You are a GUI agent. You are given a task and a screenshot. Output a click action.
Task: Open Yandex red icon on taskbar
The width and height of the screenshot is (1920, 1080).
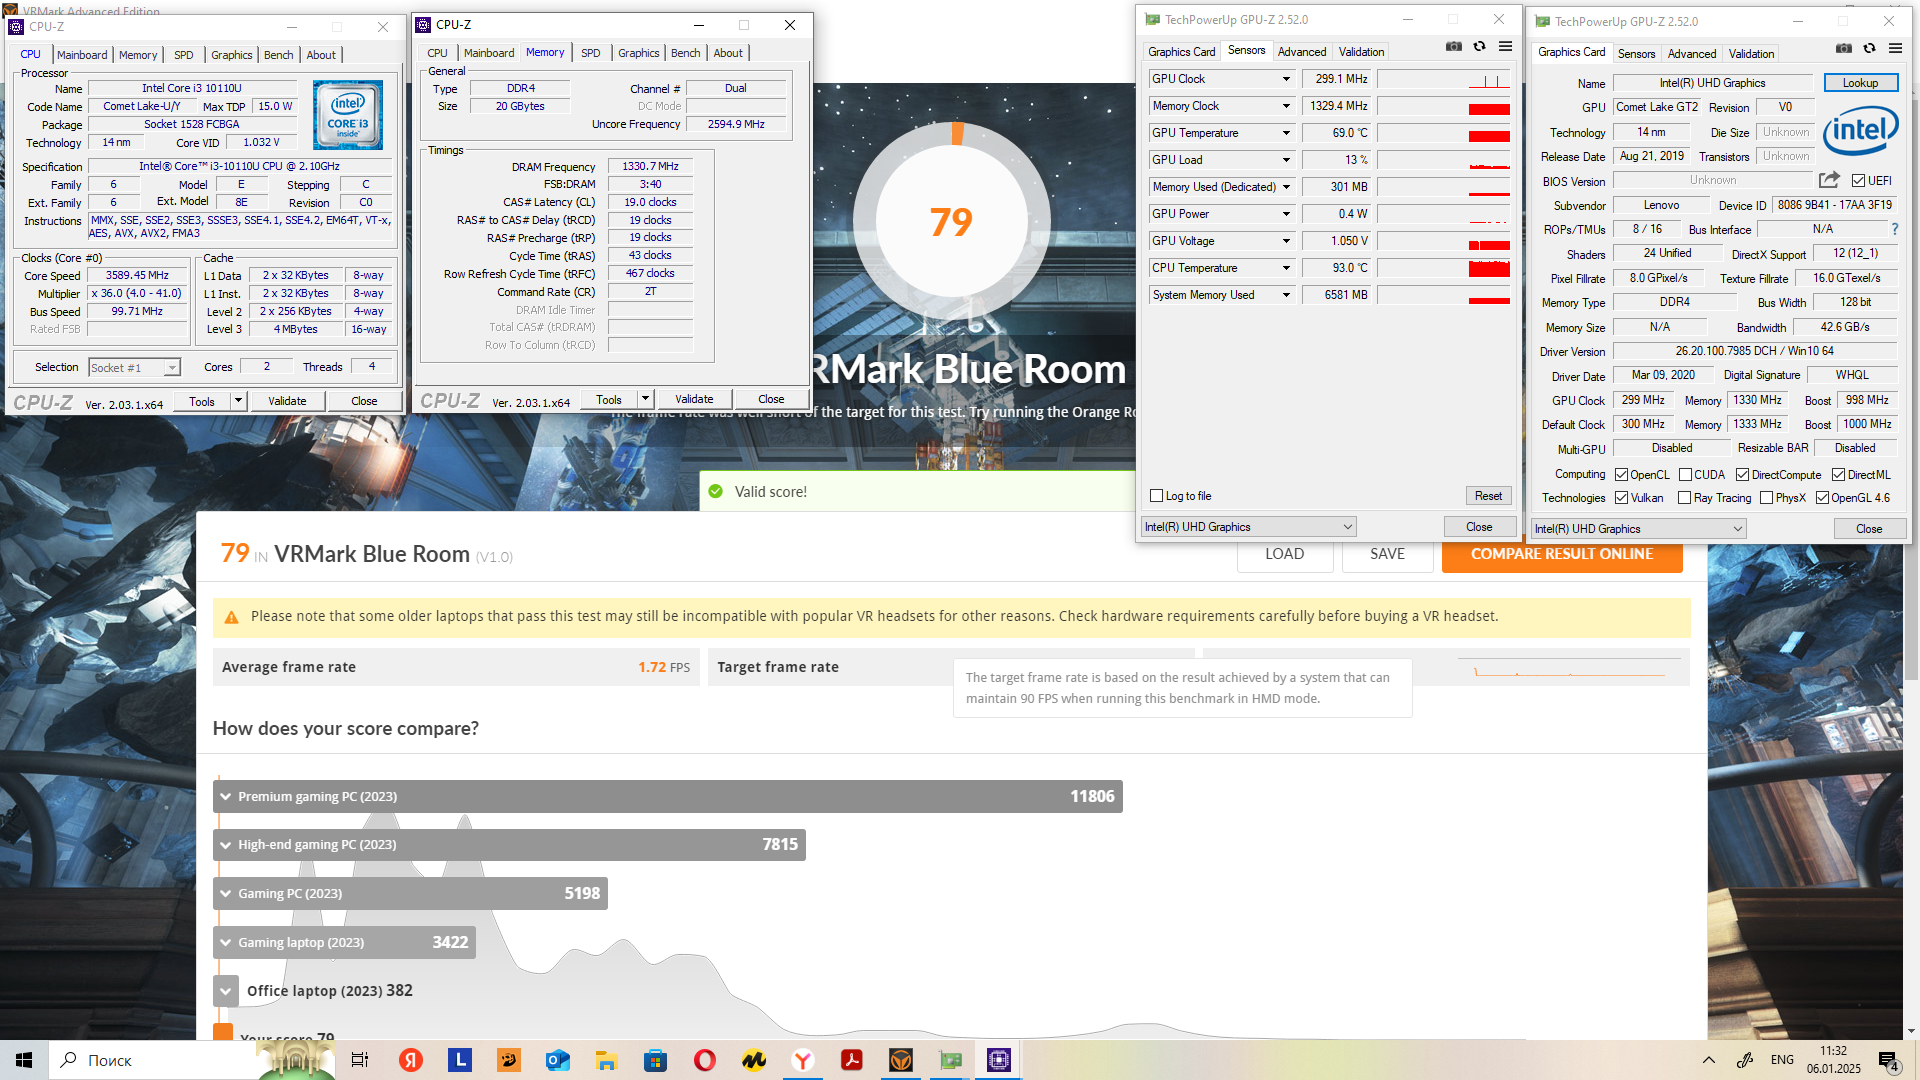pos(411,1060)
